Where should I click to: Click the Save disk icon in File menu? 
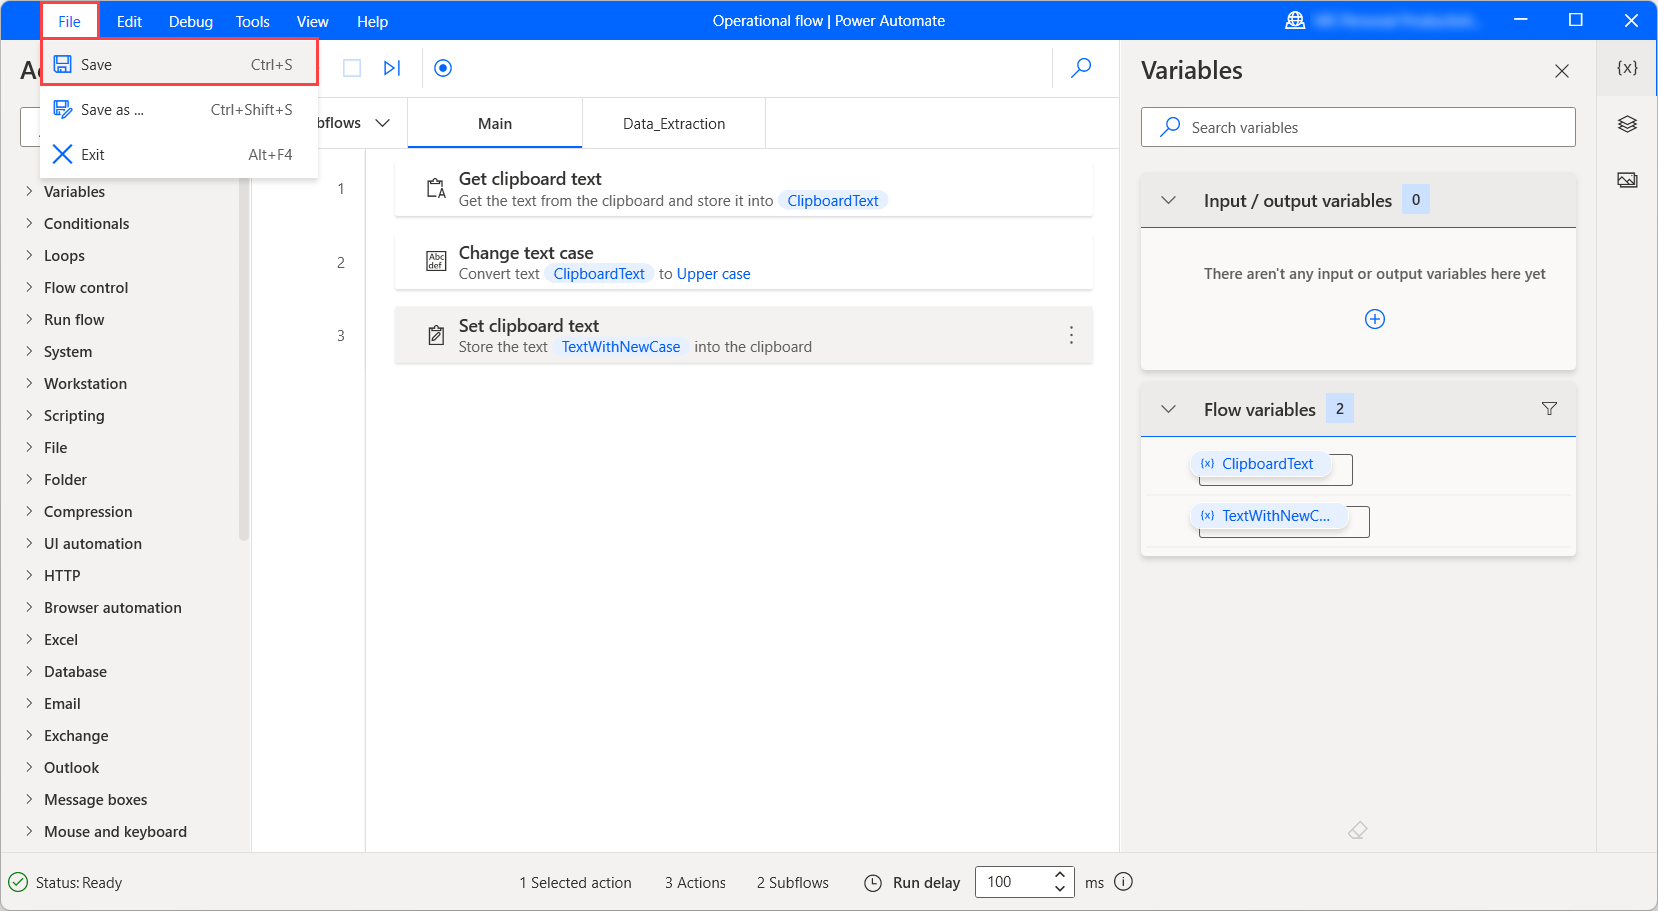(62, 64)
